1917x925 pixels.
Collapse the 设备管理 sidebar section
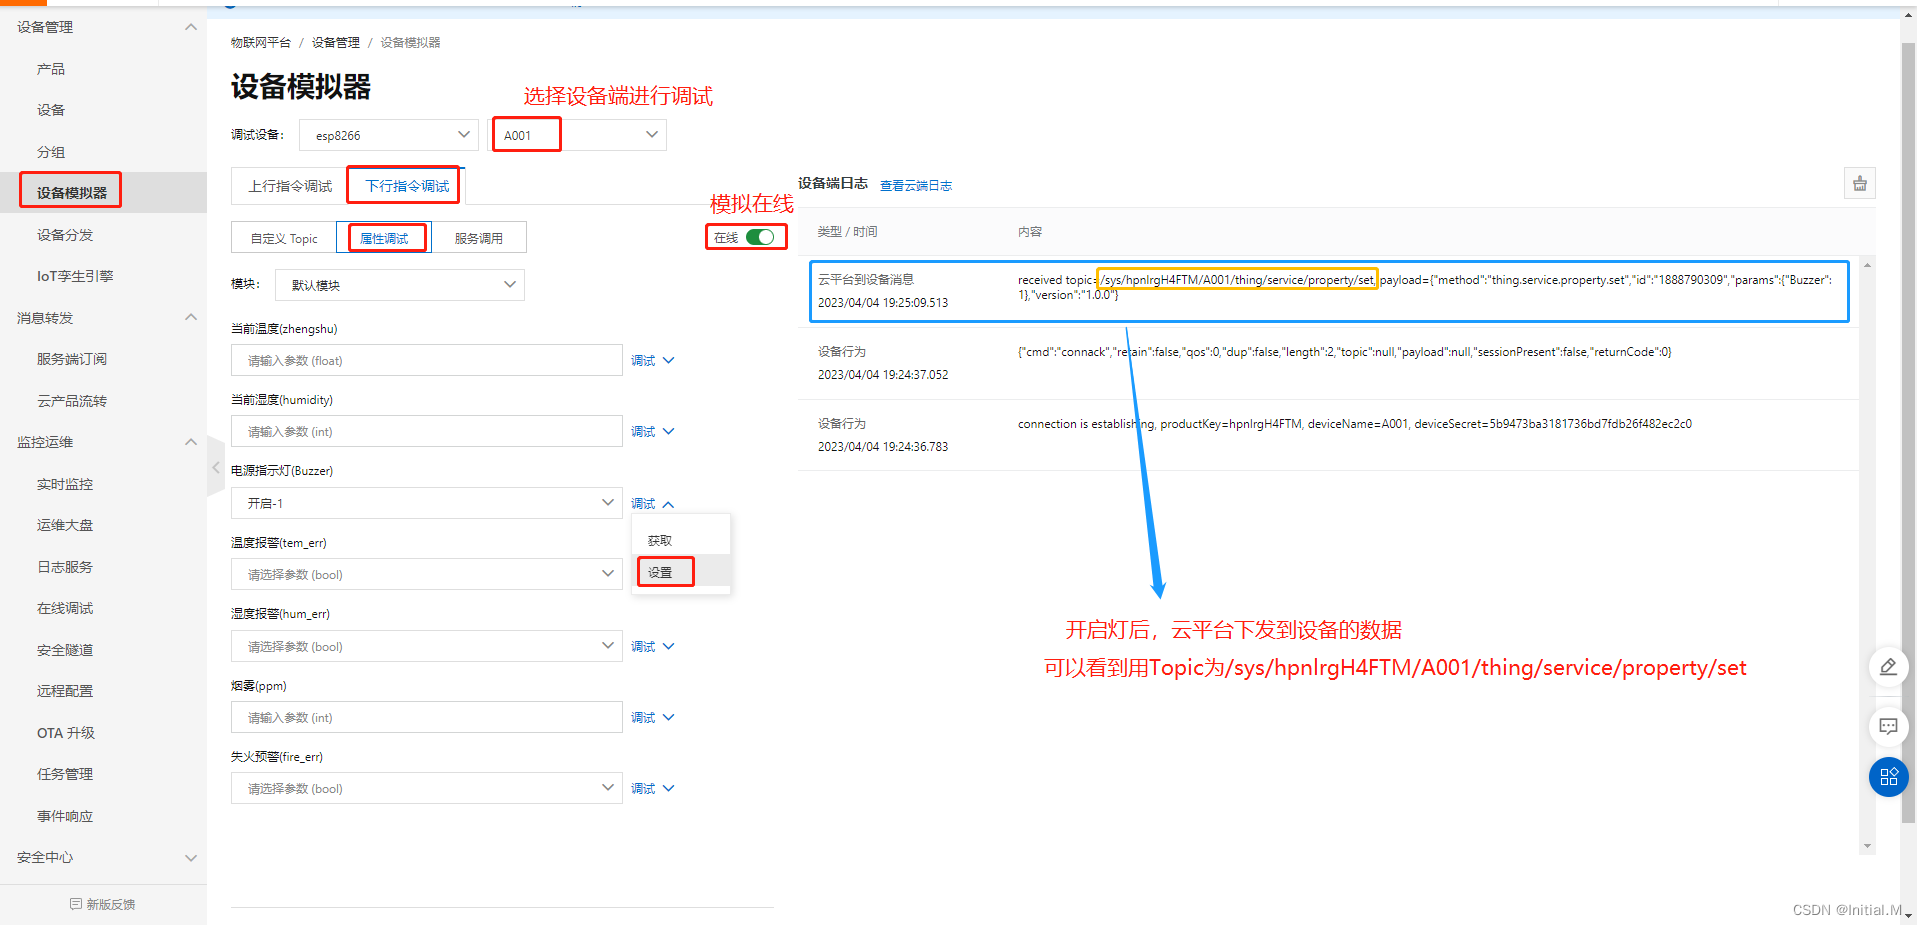191,27
